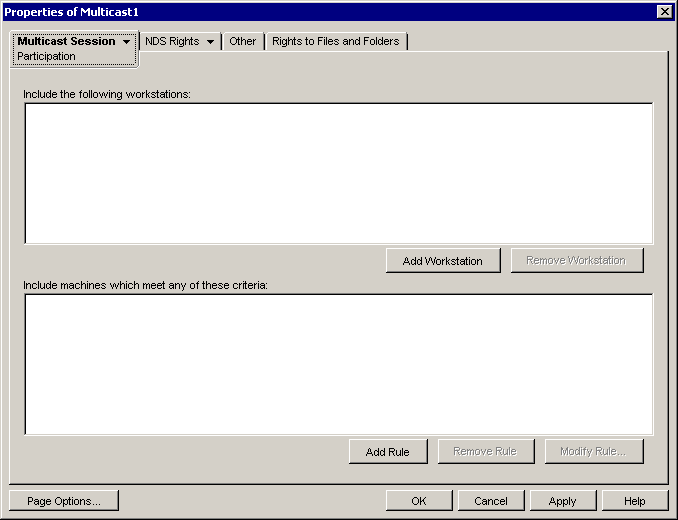Click the Remove Rule button

click(486, 452)
